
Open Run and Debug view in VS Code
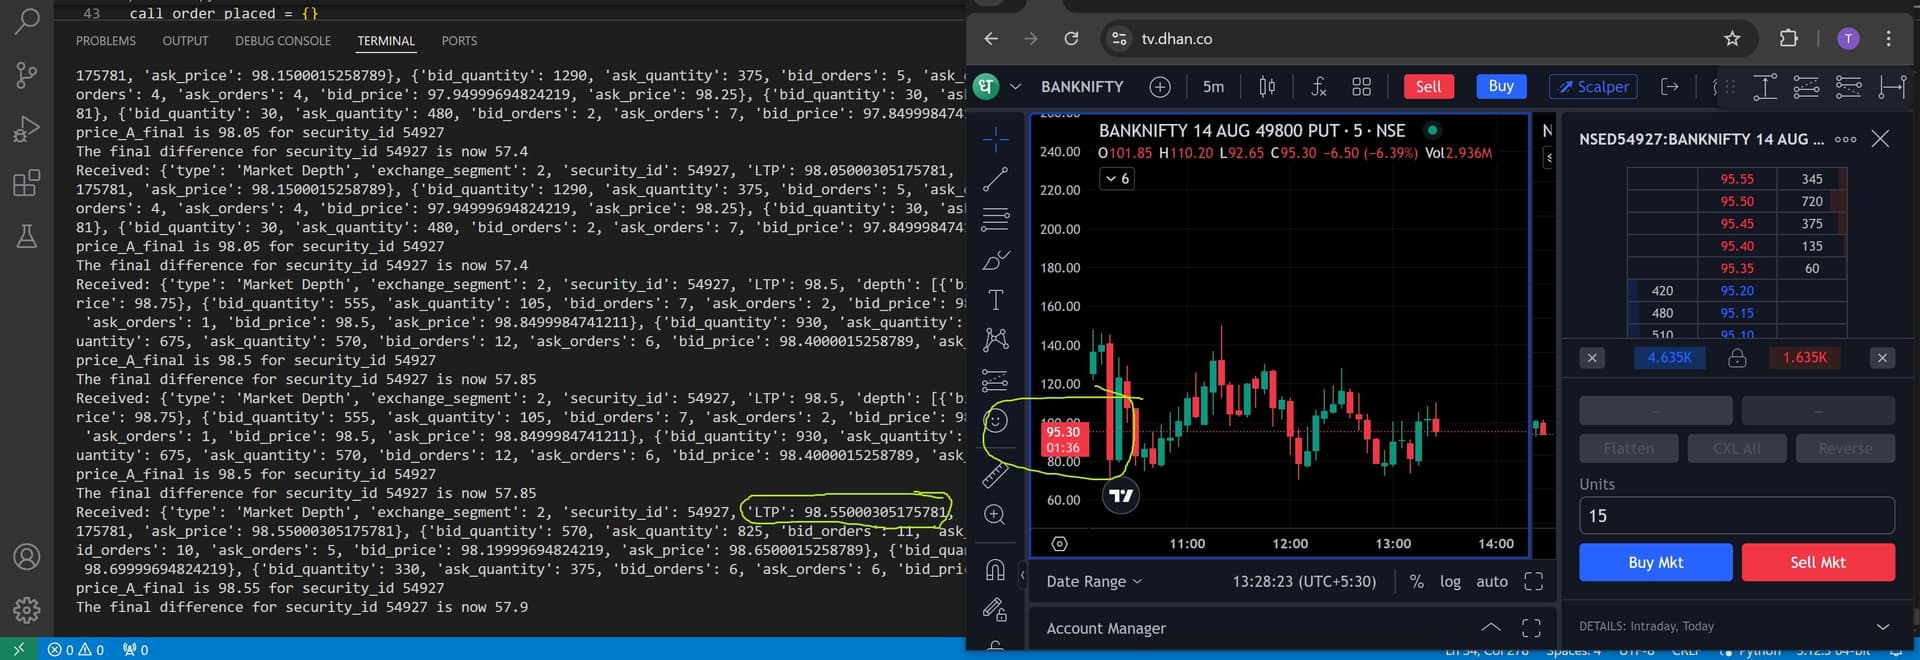[x=27, y=129]
